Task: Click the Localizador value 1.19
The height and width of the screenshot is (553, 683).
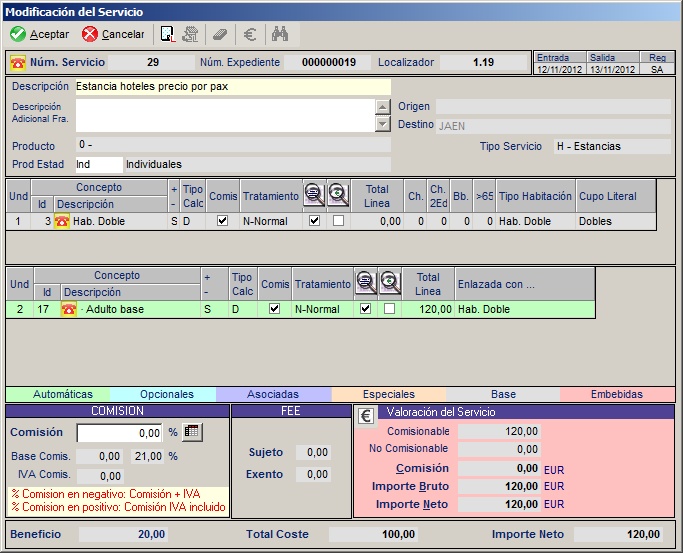Action: 484,62
